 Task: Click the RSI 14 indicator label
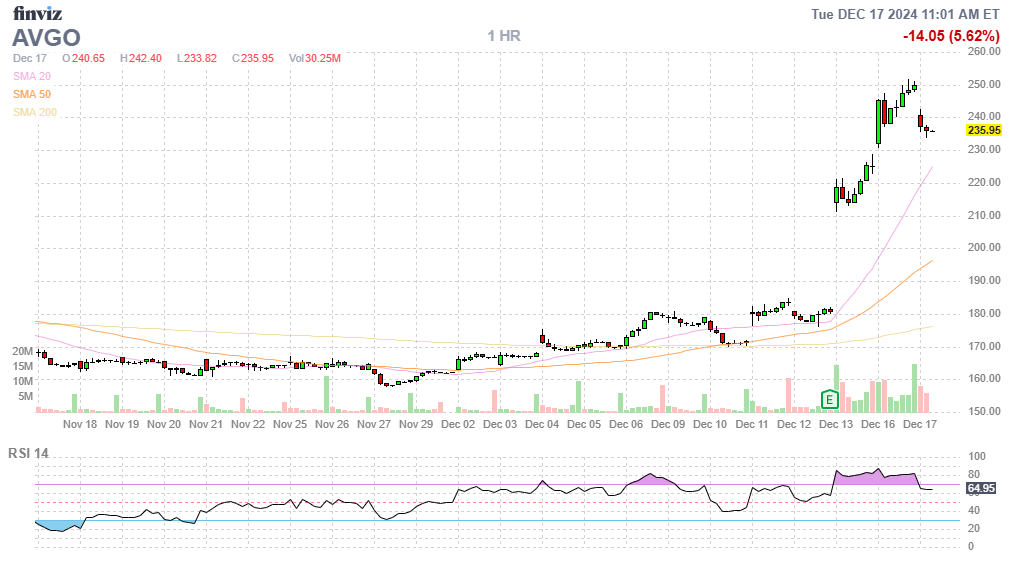(x=28, y=454)
